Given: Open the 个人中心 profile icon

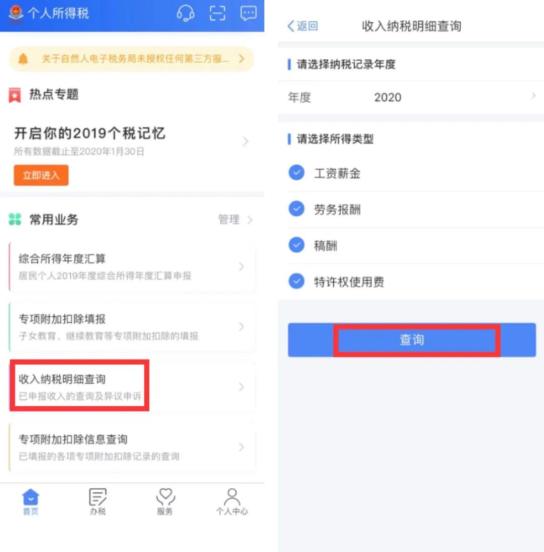Looking at the screenshot, I should coord(232,501).
